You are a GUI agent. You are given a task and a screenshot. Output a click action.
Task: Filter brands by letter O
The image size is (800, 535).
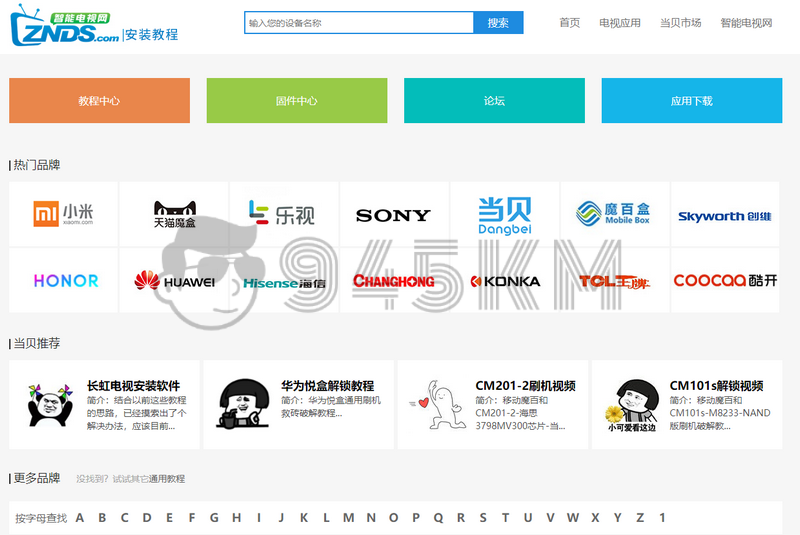point(393,518)
